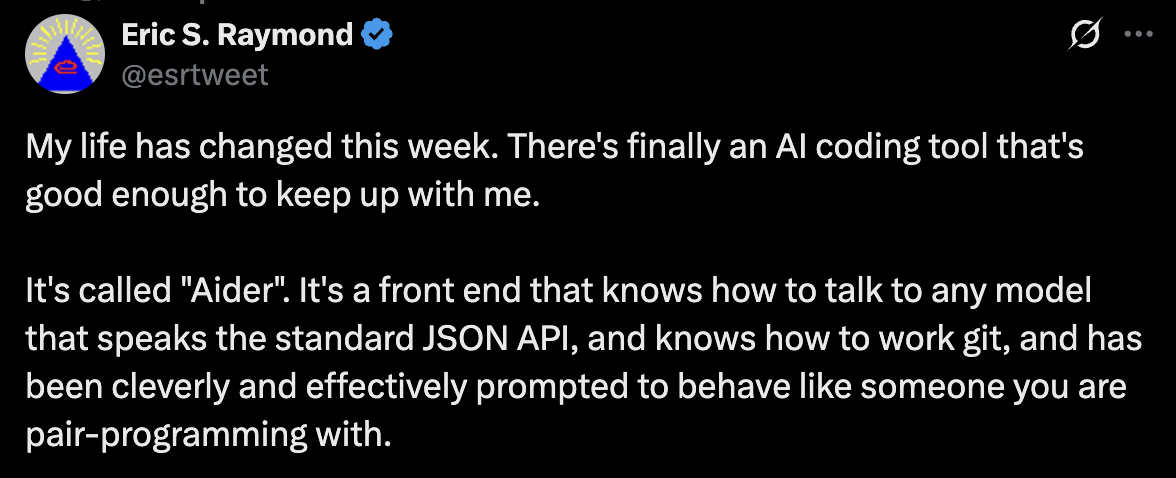The image size is (1176, 478).
Task: Open the three-dot More options menu
Action: [x=1139, y=35]
